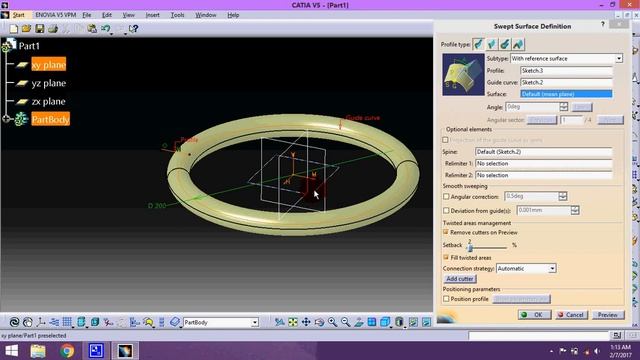640x360 pixels.
Task: Click the swirl icon at bottom toolbar start
Action: click(x=14, y=322)
